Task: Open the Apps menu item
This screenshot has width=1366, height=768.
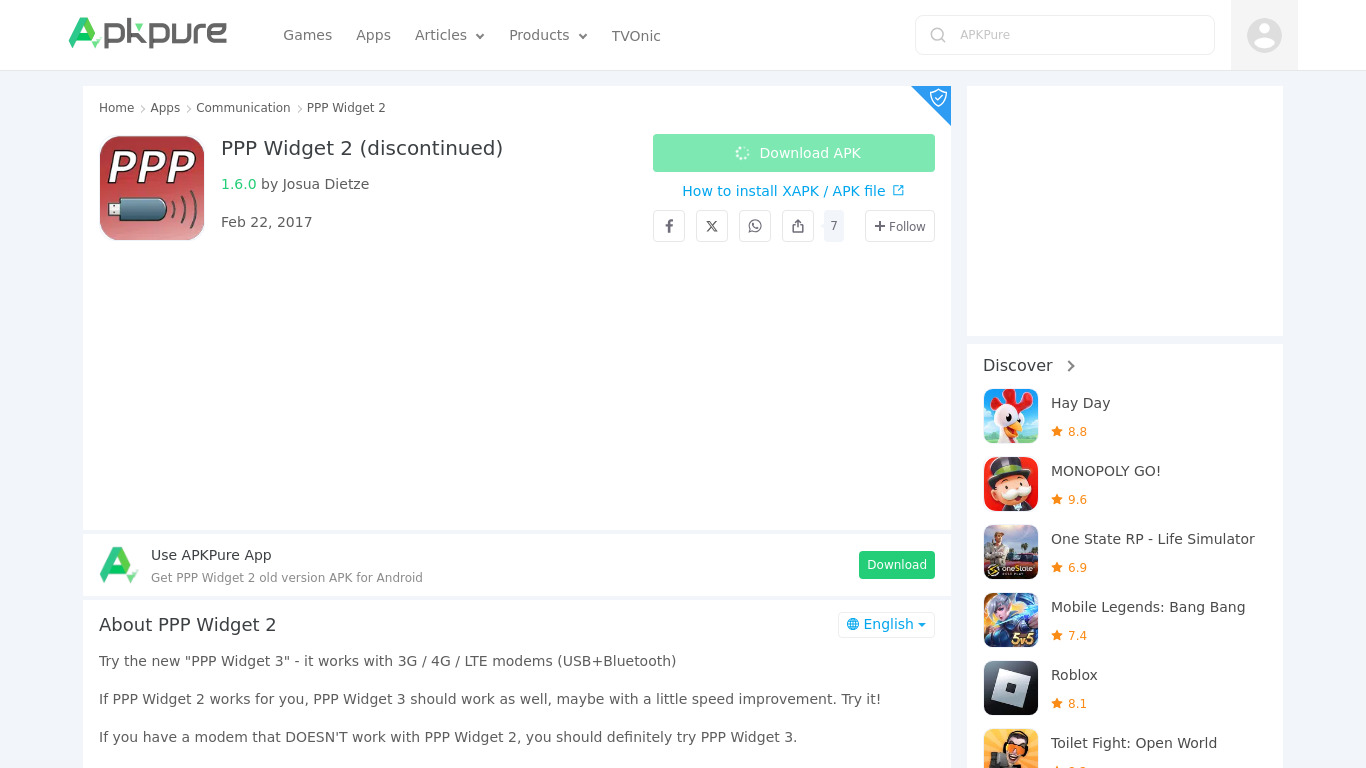Action: (x=373, y=35)
